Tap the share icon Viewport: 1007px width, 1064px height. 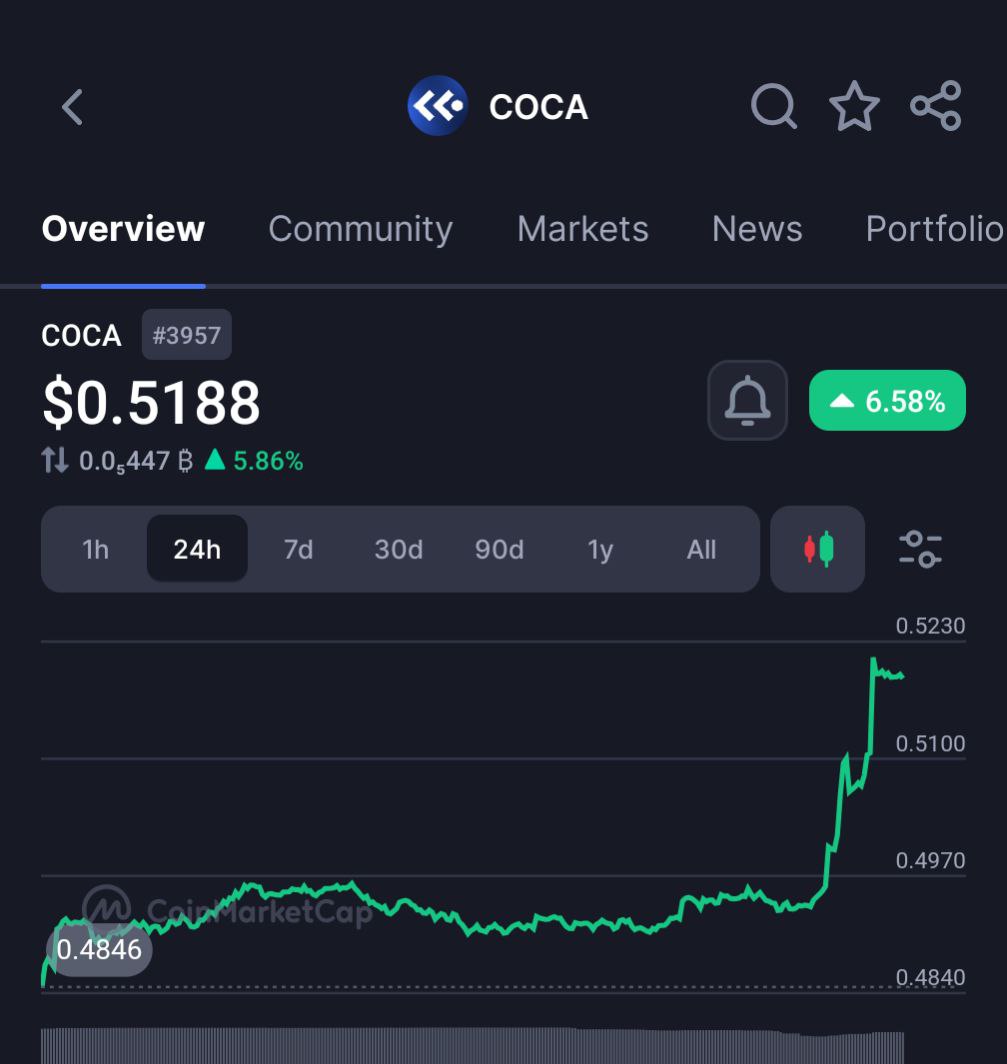936,106
